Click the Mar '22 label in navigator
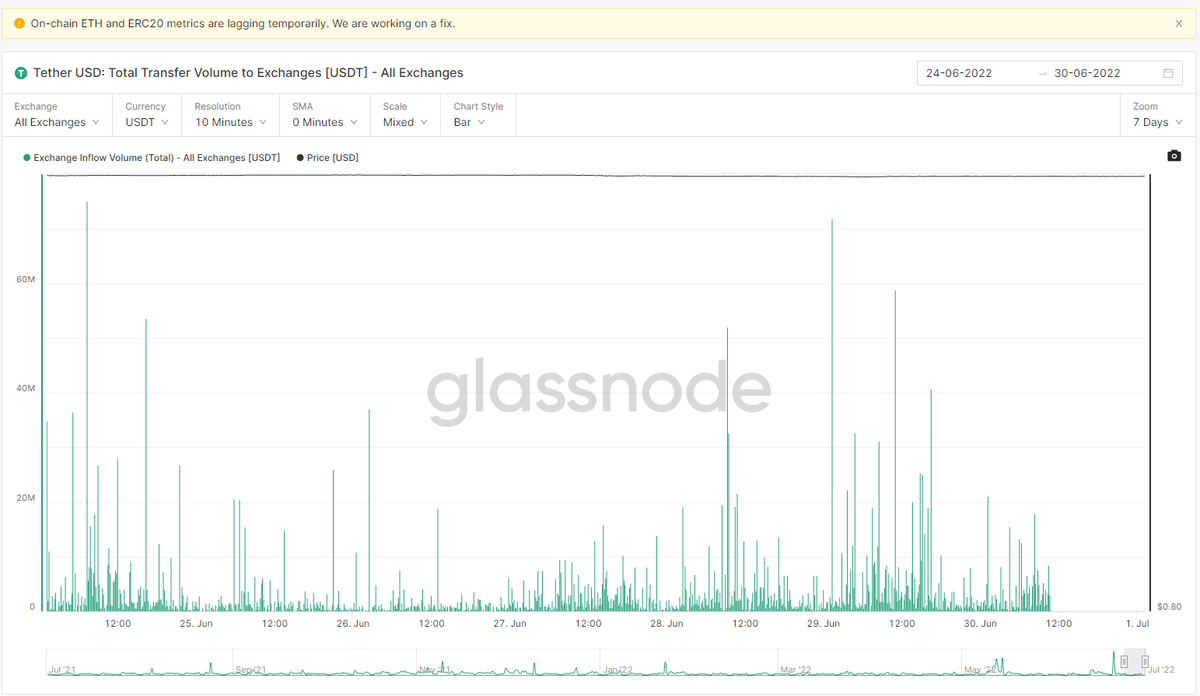 pyautogui.click(x=796, y=669)
